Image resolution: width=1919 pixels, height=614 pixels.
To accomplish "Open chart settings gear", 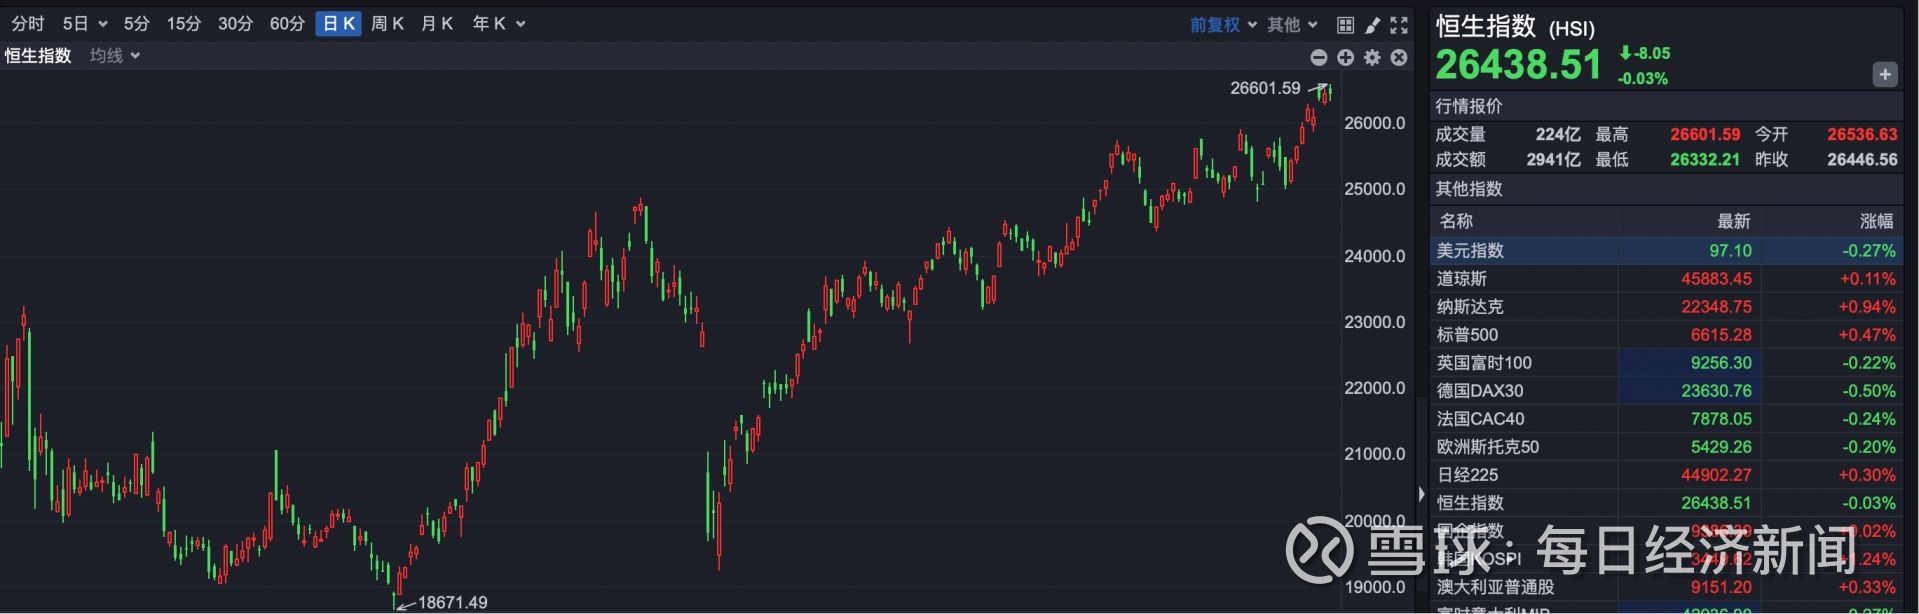I will coord(1372,58).
